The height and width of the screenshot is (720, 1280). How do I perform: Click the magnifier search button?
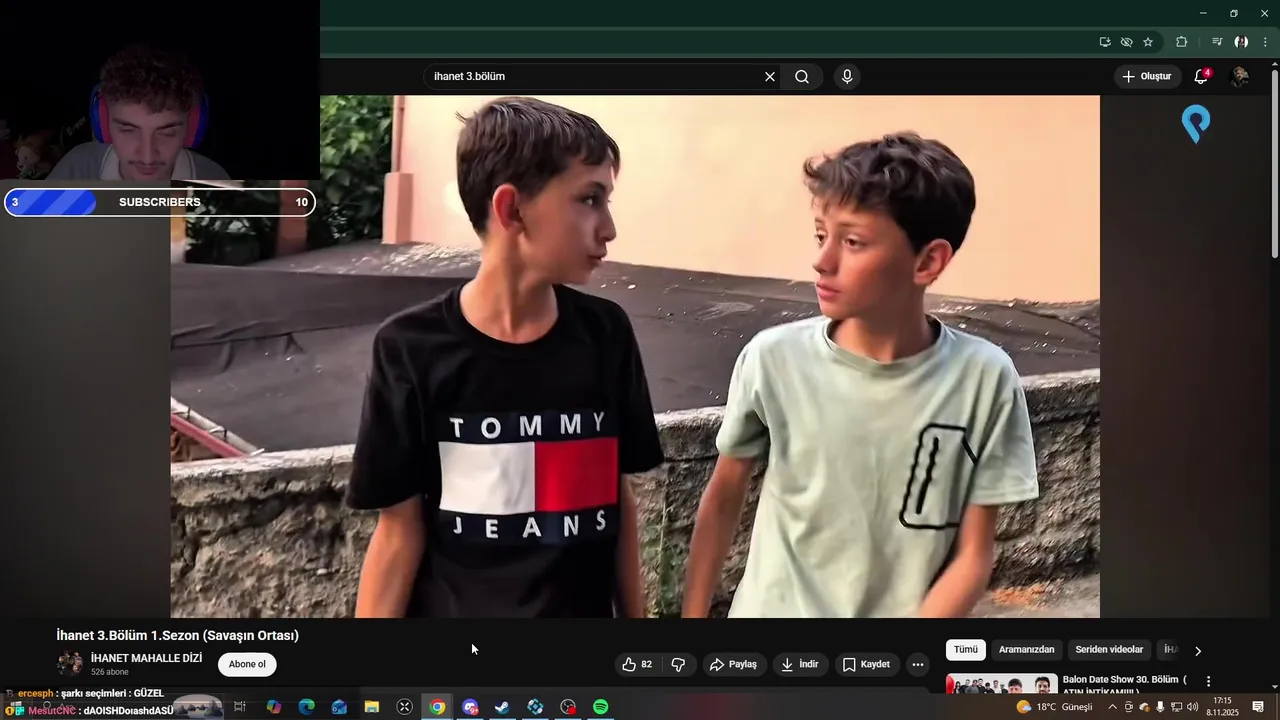pos(802,77)
